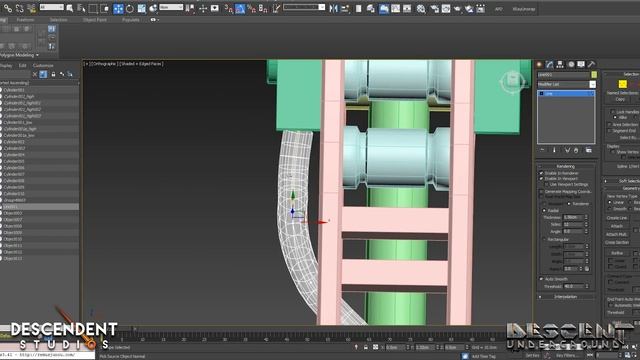The width and height of the screenshot is (640, 360).
Task: Toggle the Enable In Viewport checkbox
Action: (x=542, y=179)
